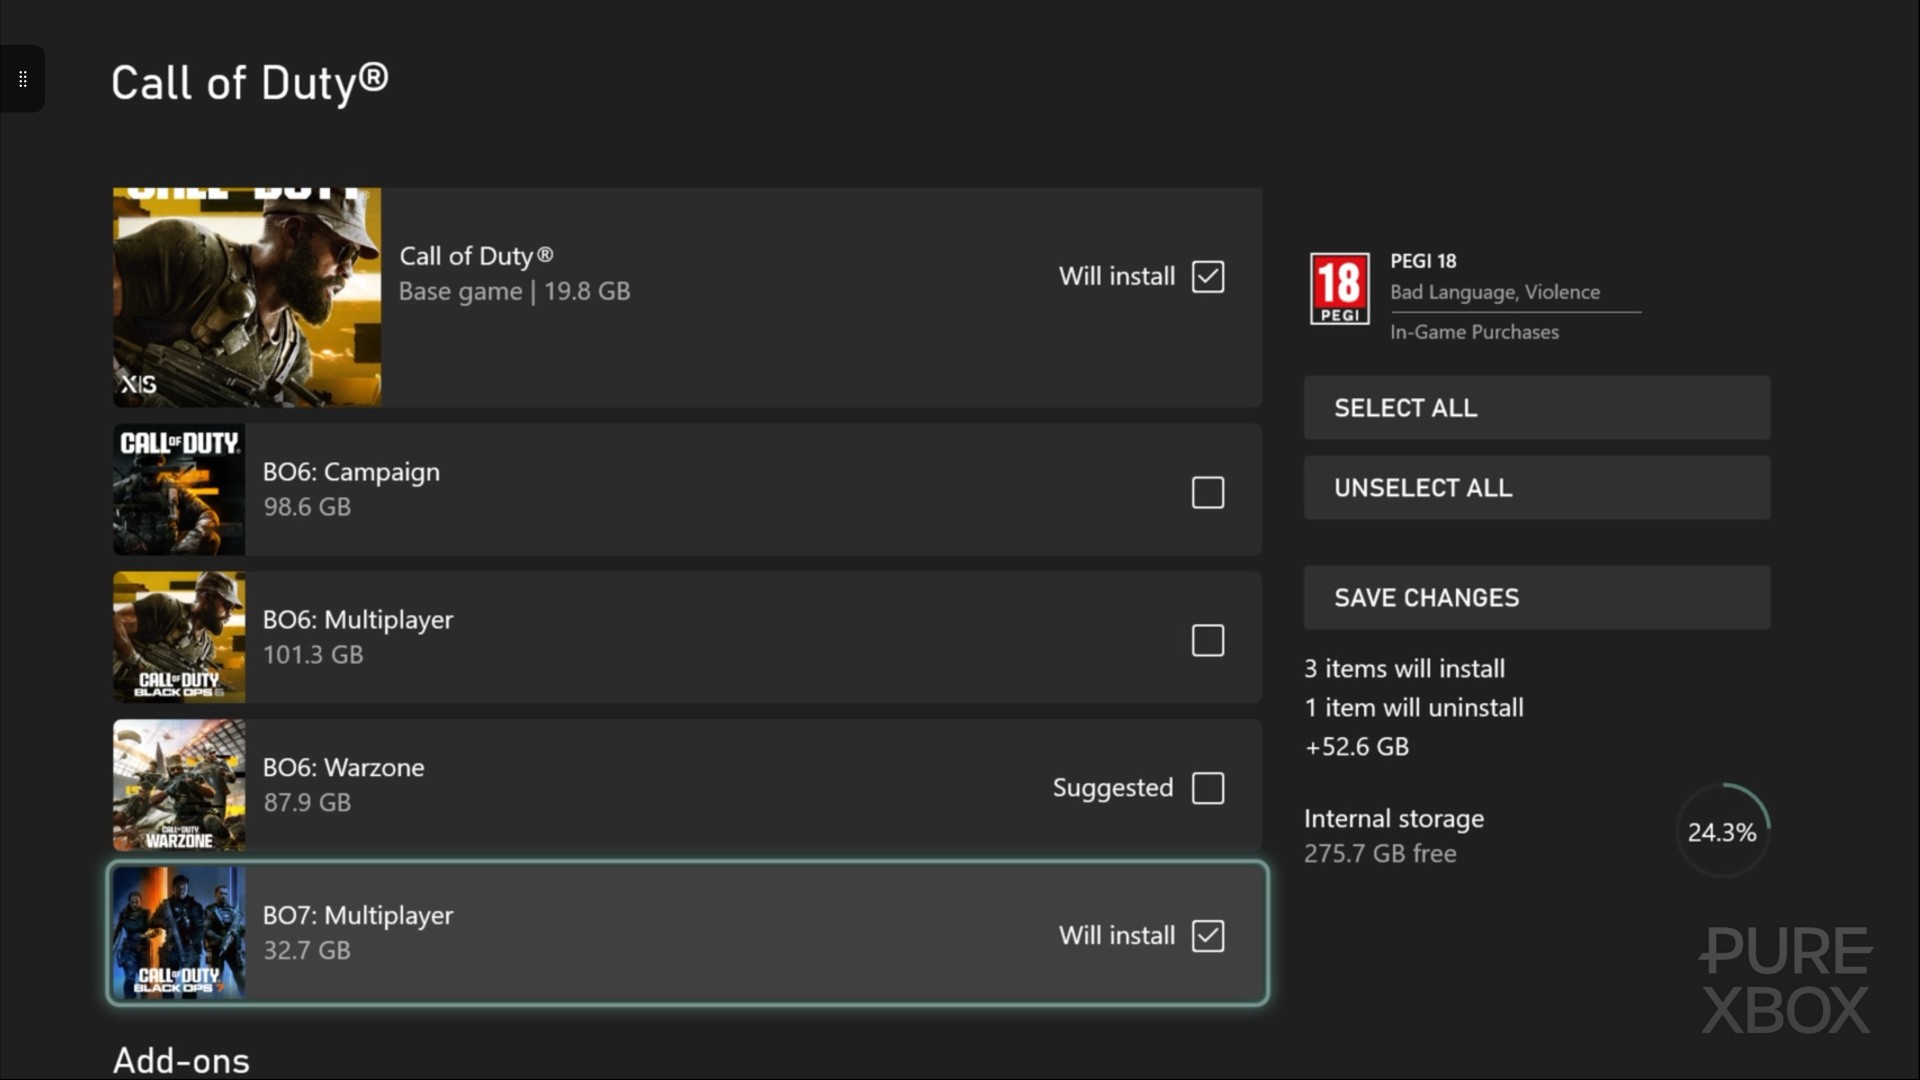This screenshot has height=1080, width=1920.
Task: Click the BO7: Multiplayer thumbnail image
Action: (x=179, y=933)
